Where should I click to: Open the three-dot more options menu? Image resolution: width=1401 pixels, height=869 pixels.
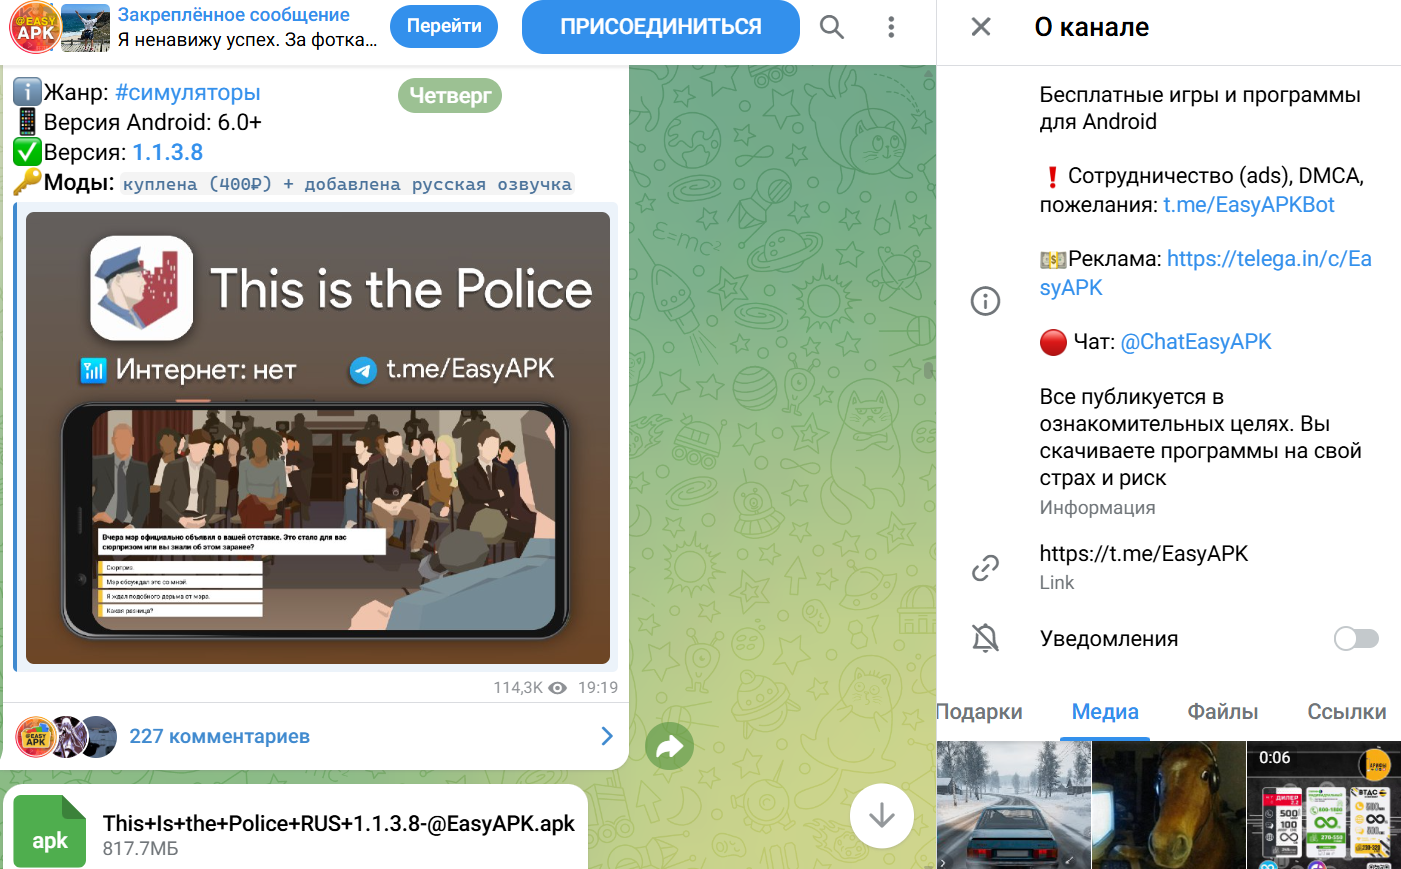[890, 27]
